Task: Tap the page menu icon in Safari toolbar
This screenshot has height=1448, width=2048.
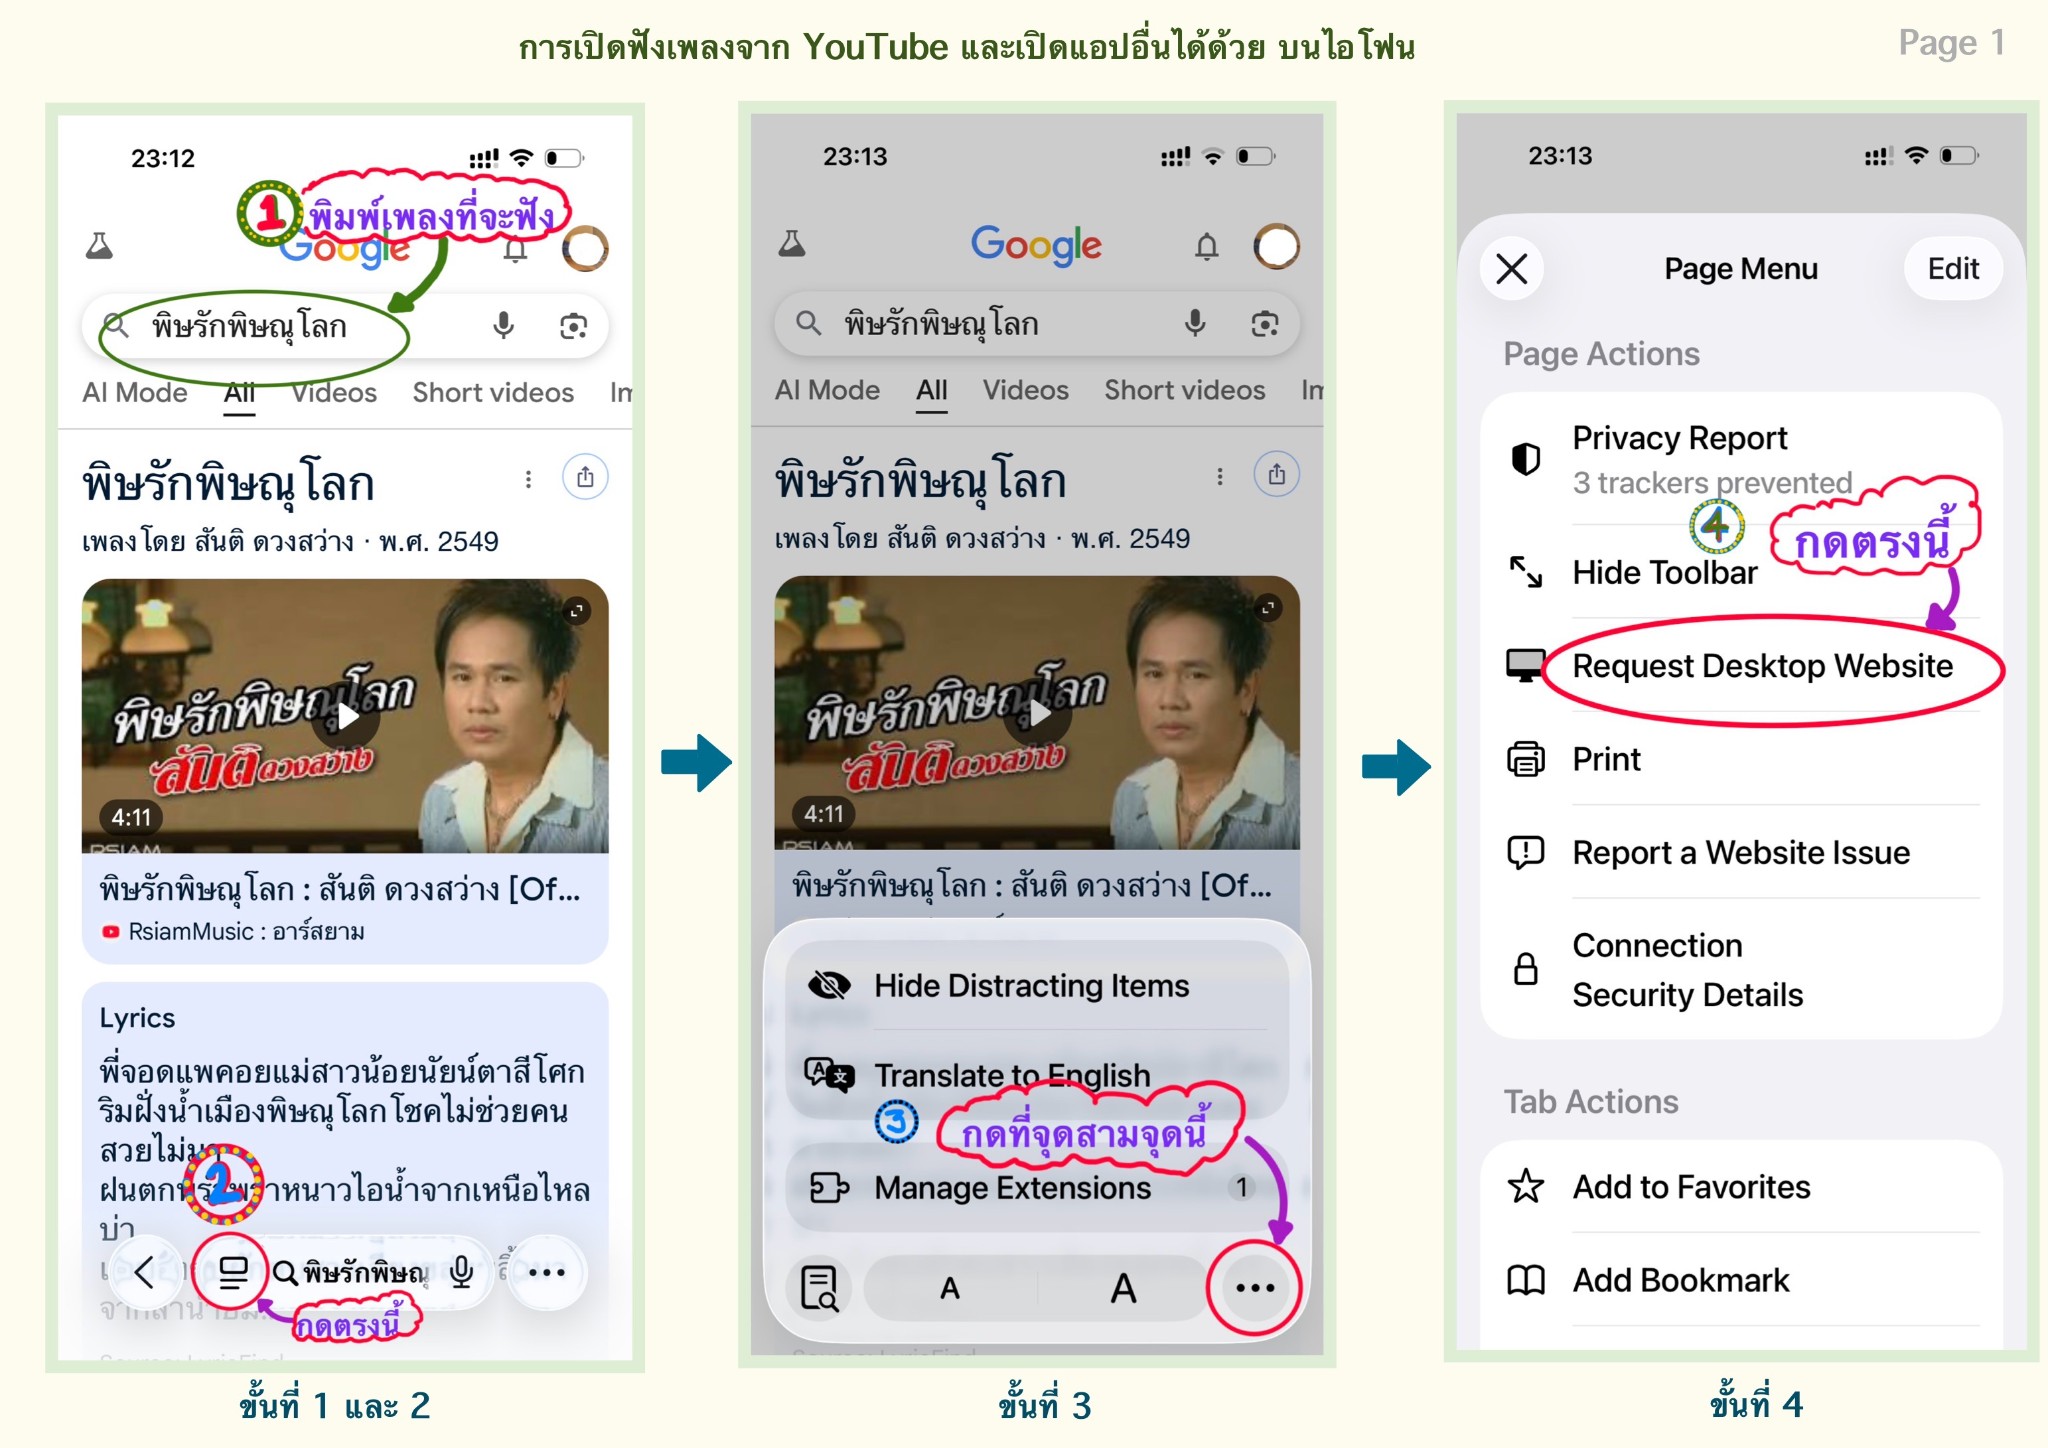Action: coord(232,1272)
